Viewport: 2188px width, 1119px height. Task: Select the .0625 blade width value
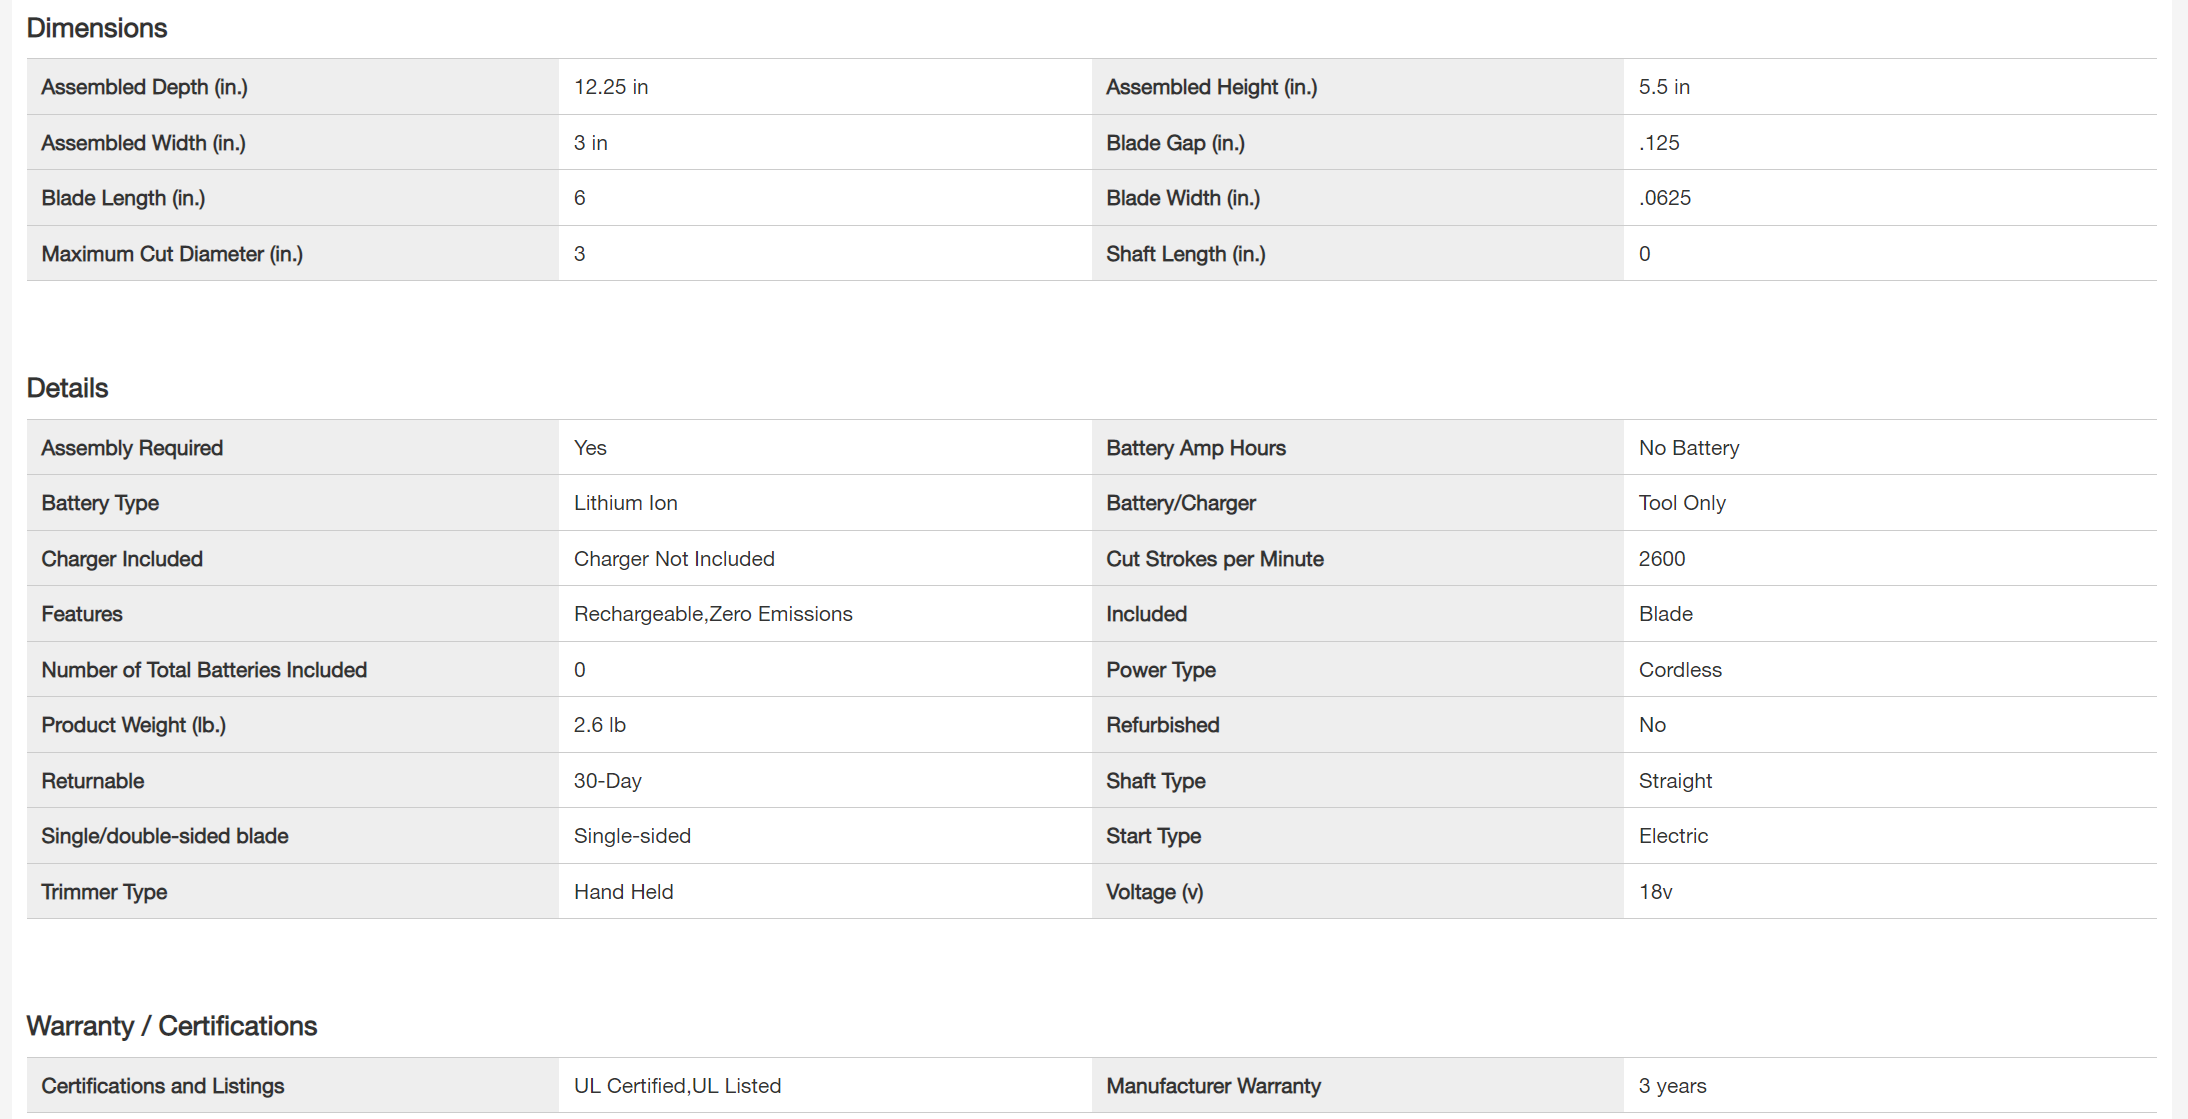pos(1664,198)
